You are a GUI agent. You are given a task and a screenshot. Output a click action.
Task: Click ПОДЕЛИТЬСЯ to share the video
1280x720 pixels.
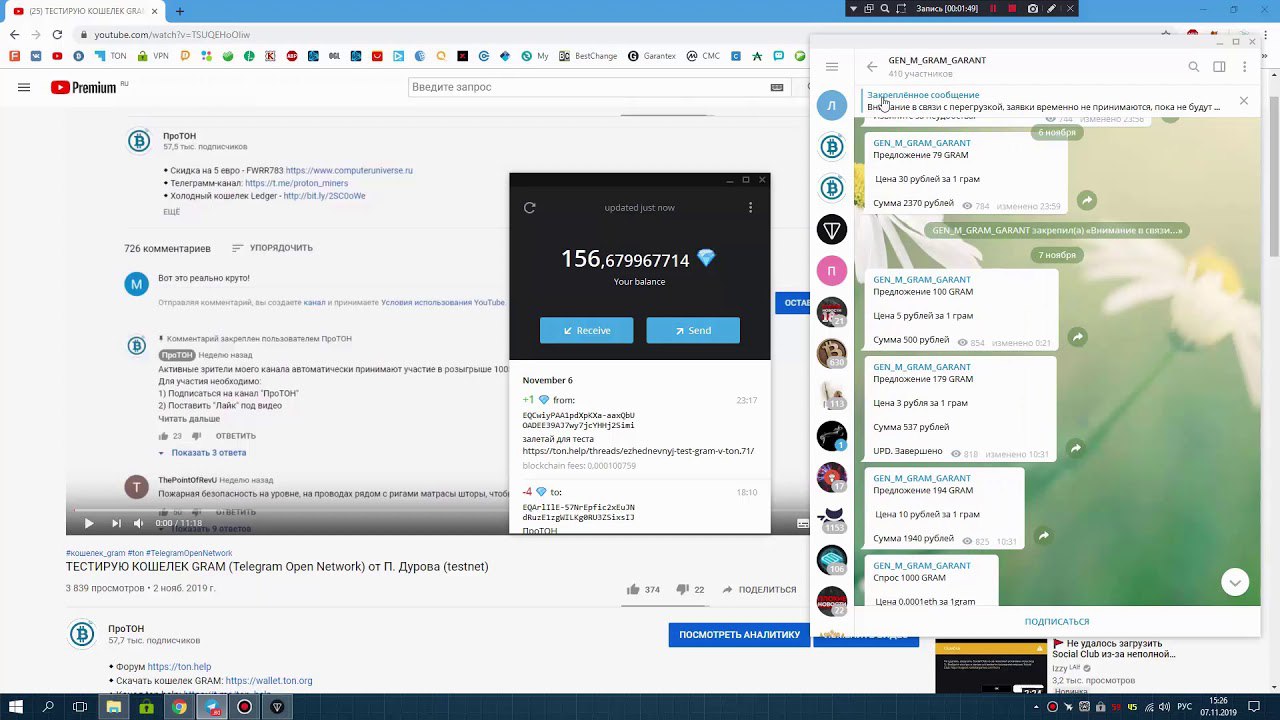(x=759, y=590)
